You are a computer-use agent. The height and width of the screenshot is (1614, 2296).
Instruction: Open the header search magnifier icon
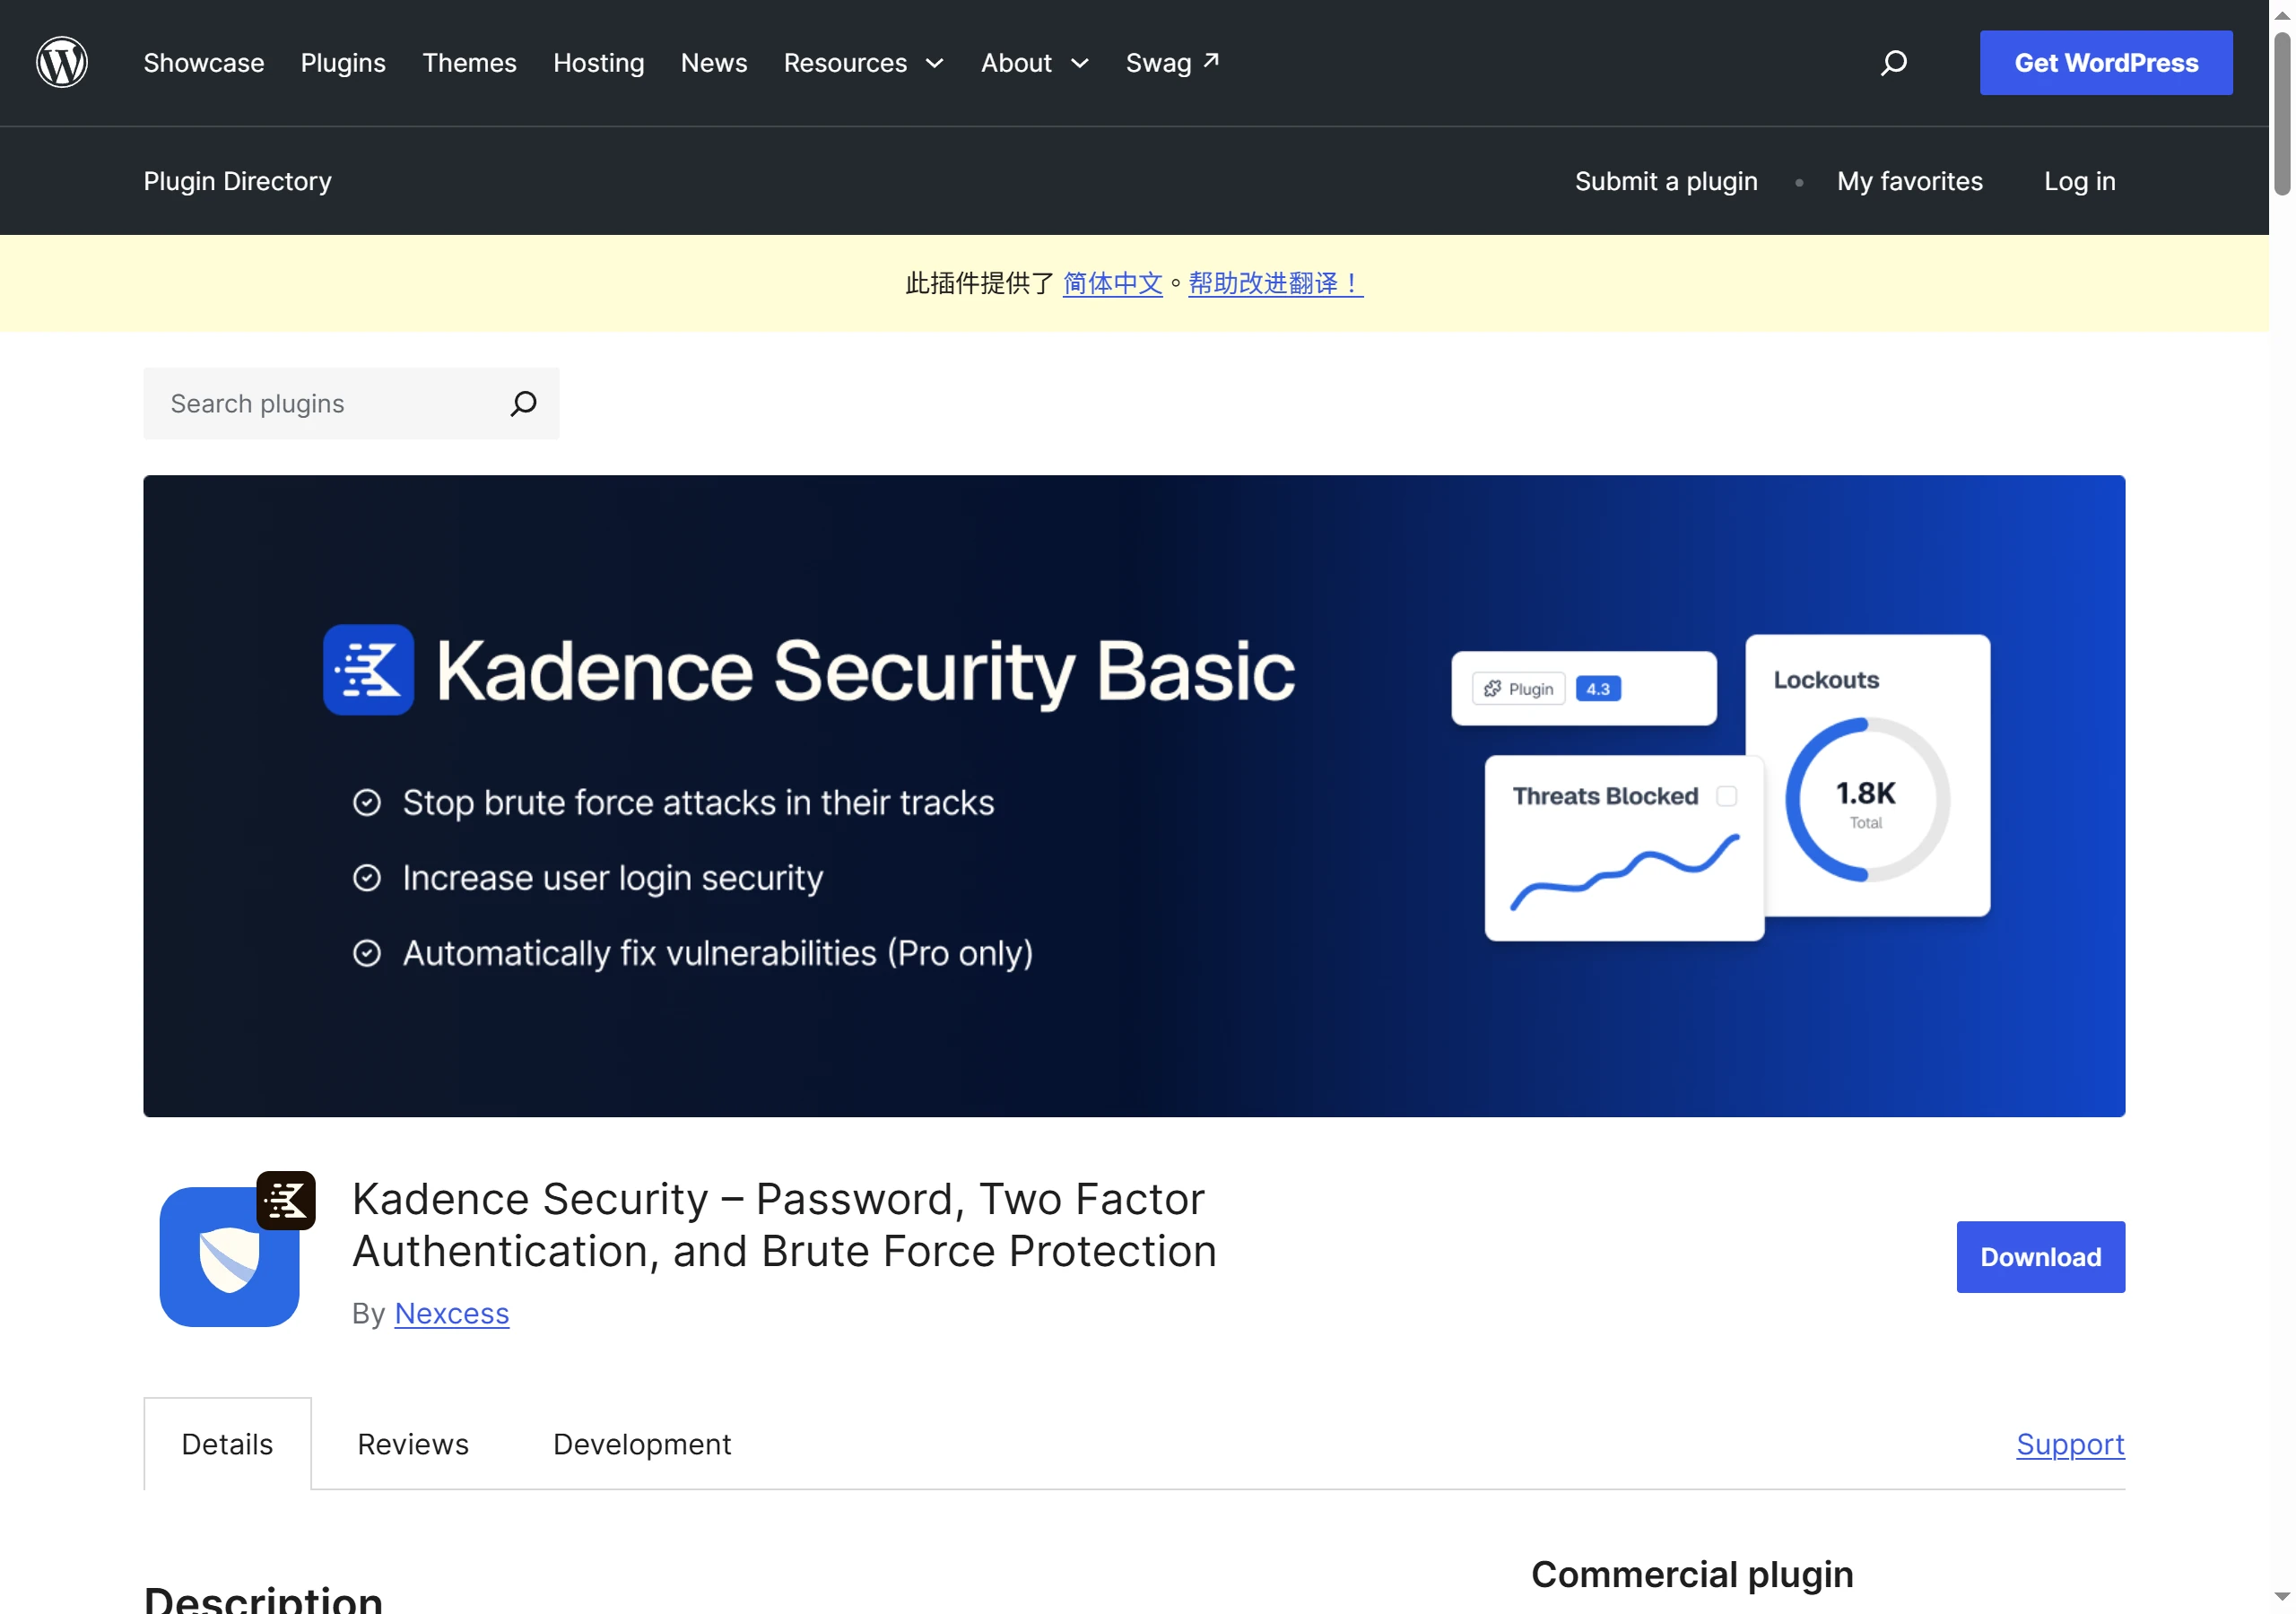coord(1893,63)
